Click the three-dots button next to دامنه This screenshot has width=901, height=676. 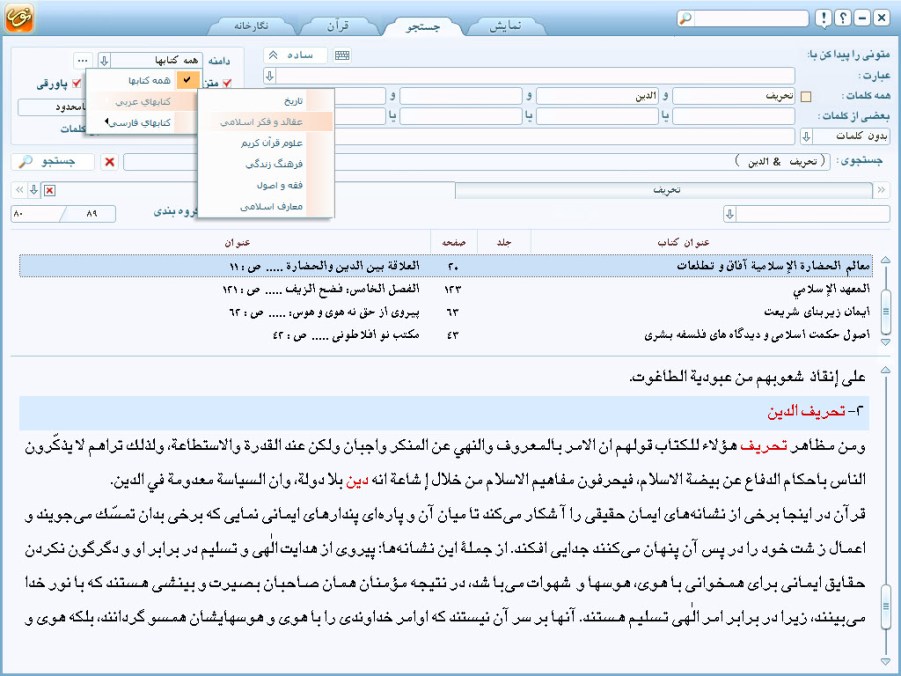click(83, 60)
